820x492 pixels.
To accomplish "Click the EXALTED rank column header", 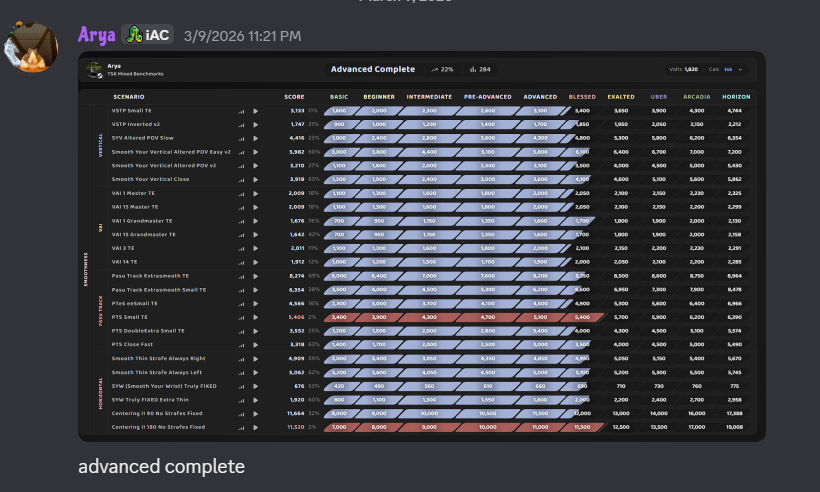I will pos(621,97).
